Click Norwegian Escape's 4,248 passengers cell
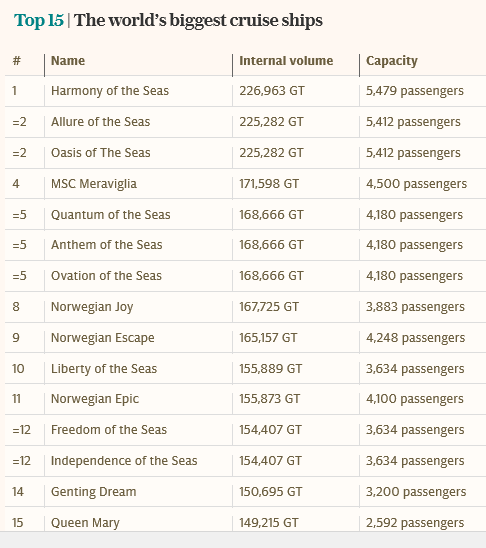Image resolution: width=486 pixels, height=548 pixels. 415,338
